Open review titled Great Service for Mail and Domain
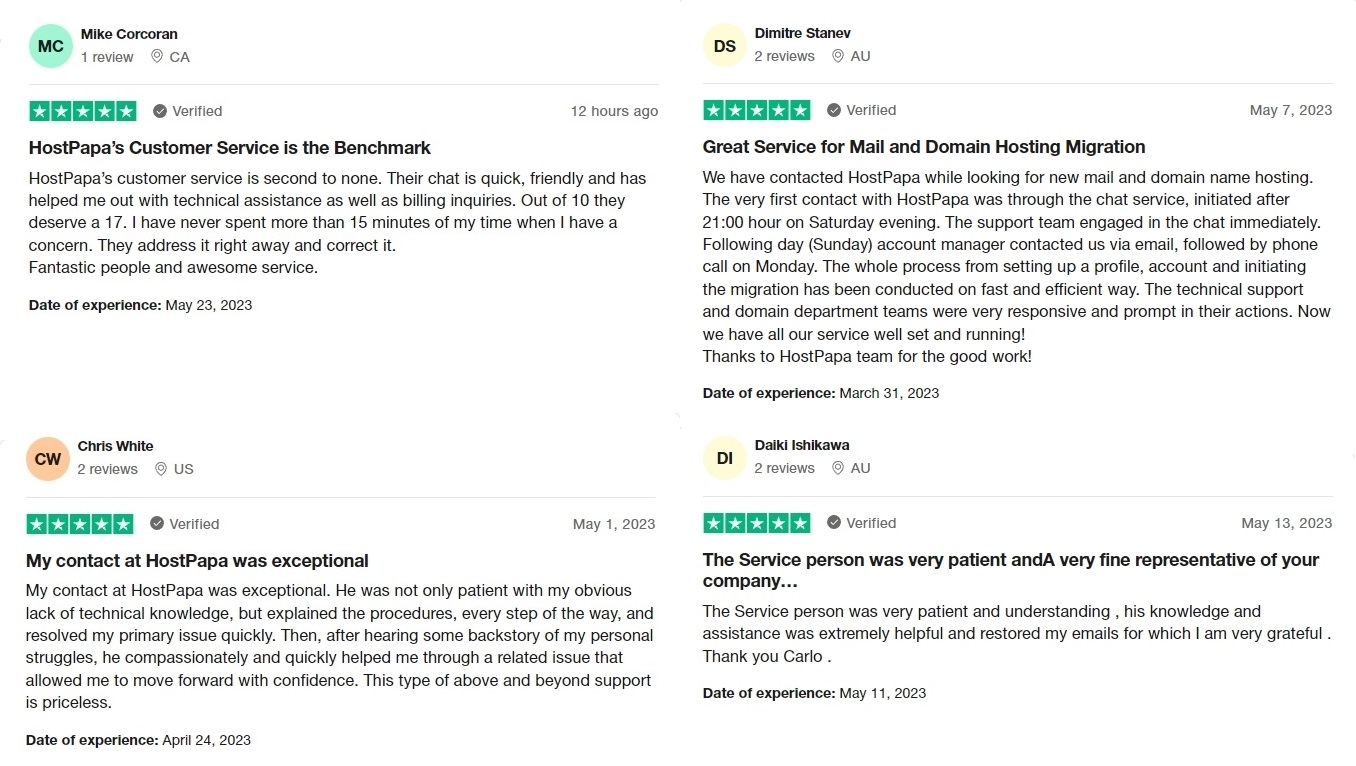The width and height of the screenshot is (1356, 766). (924, 147)
